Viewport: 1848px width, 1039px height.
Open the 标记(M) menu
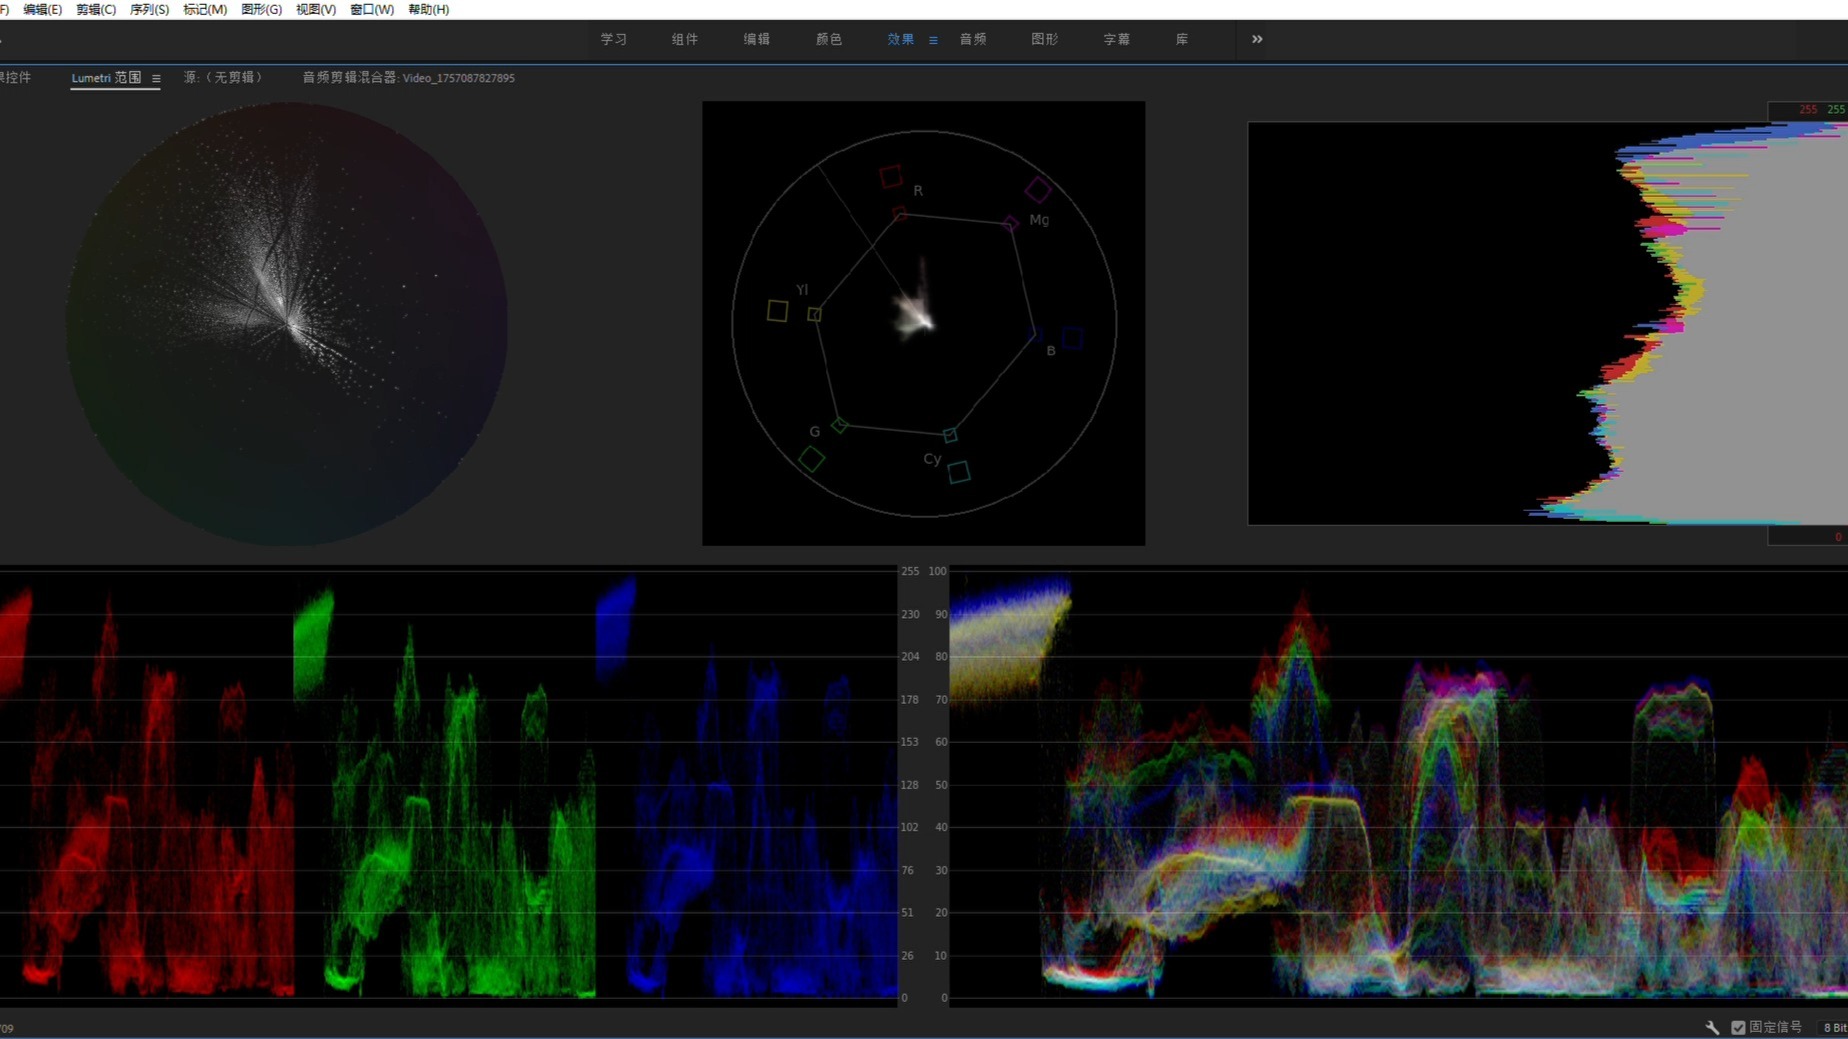(205, 9)
